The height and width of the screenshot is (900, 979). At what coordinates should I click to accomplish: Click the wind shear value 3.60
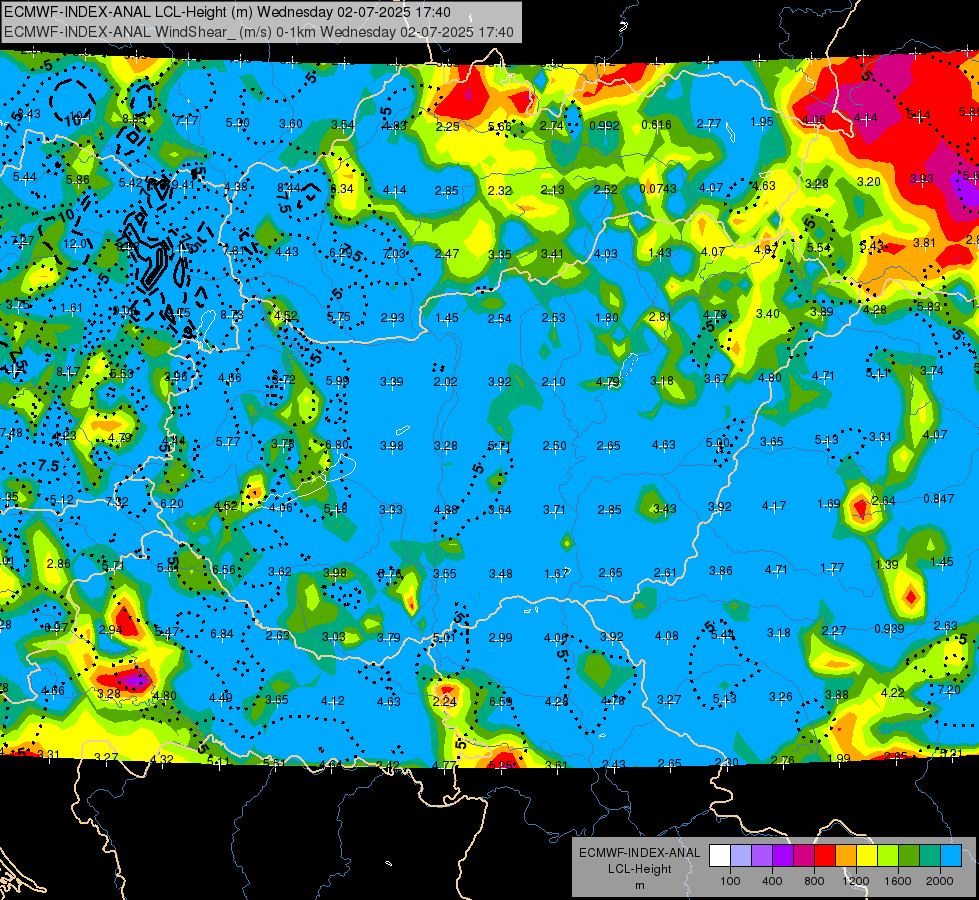pyautogui.click(x=290, y=124)
